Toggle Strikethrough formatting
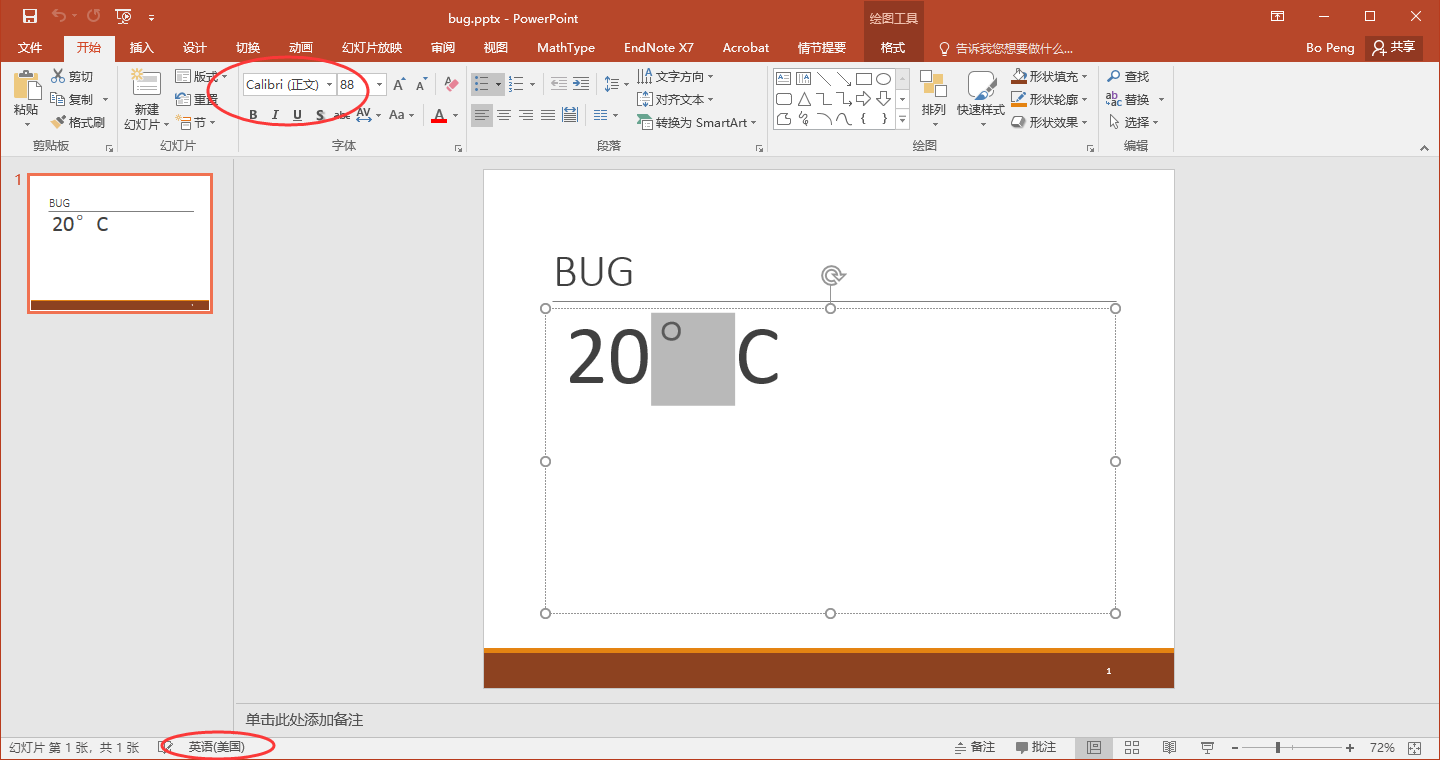 coord(341,115)
